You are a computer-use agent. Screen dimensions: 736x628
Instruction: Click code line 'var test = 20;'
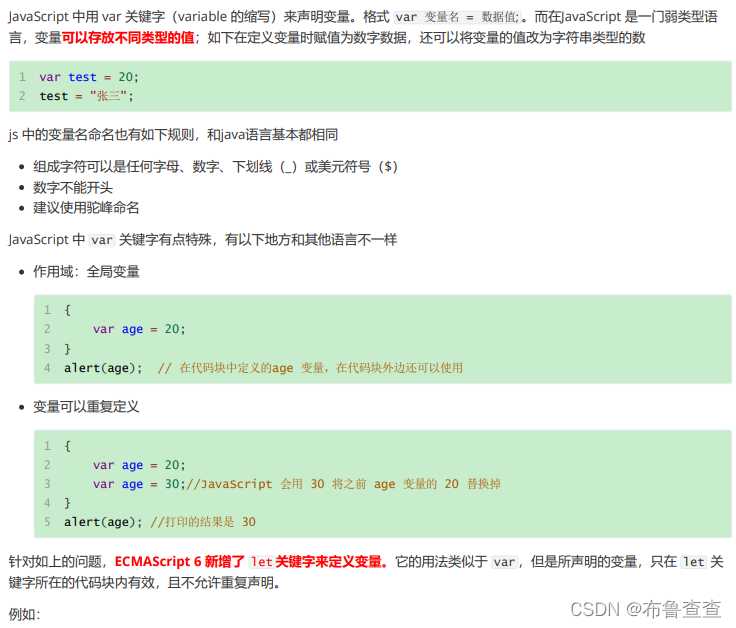(89, 77)
